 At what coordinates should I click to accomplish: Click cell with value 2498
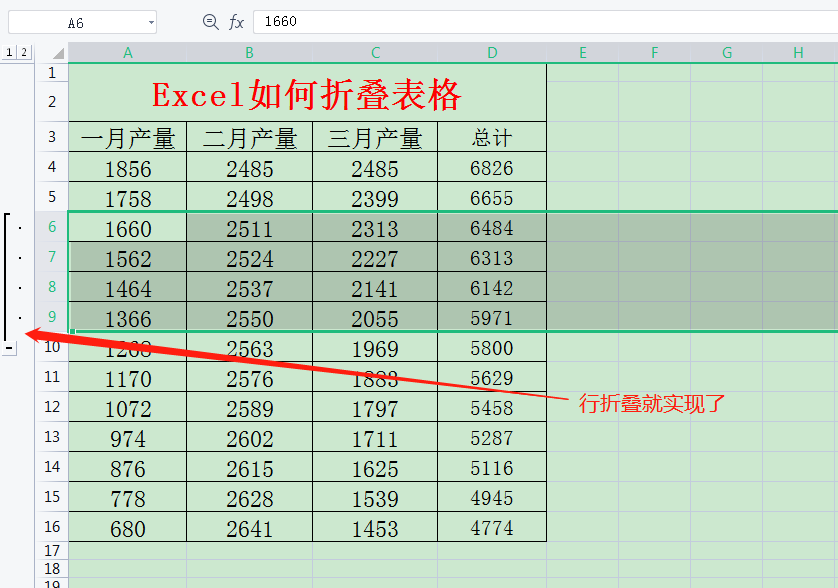click(250, 197)
